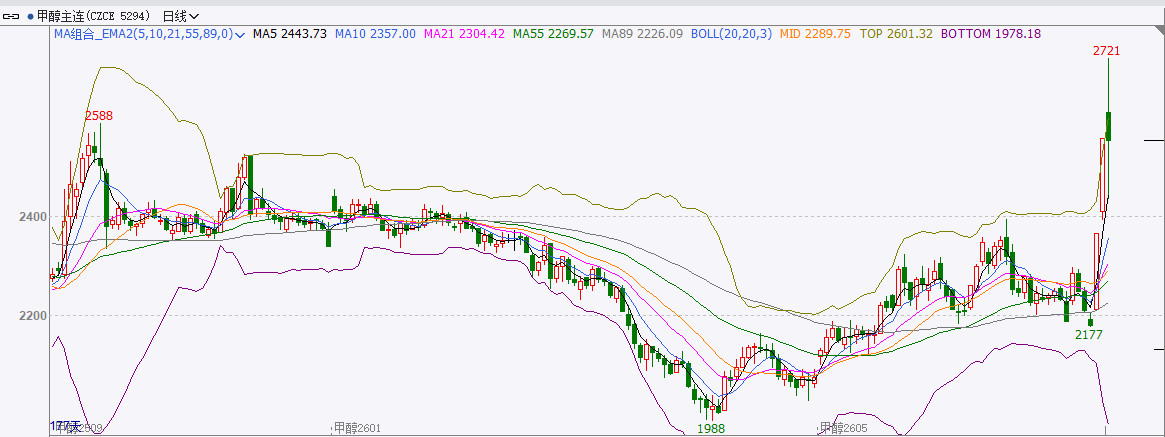Select the MA10 2357.00 indicator label

click(x=375, y=34)
